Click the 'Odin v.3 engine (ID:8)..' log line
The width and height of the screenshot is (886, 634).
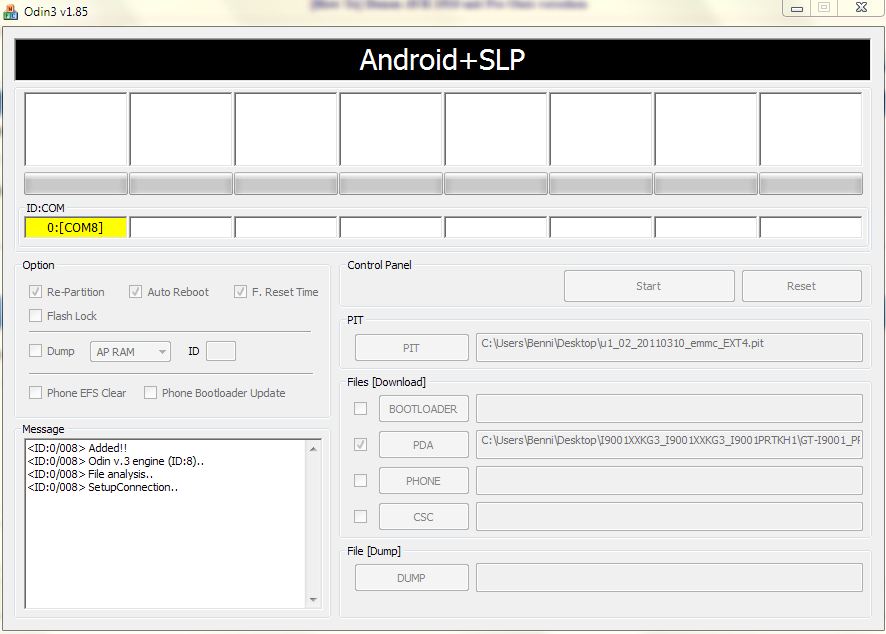click(x=115, y=461)
